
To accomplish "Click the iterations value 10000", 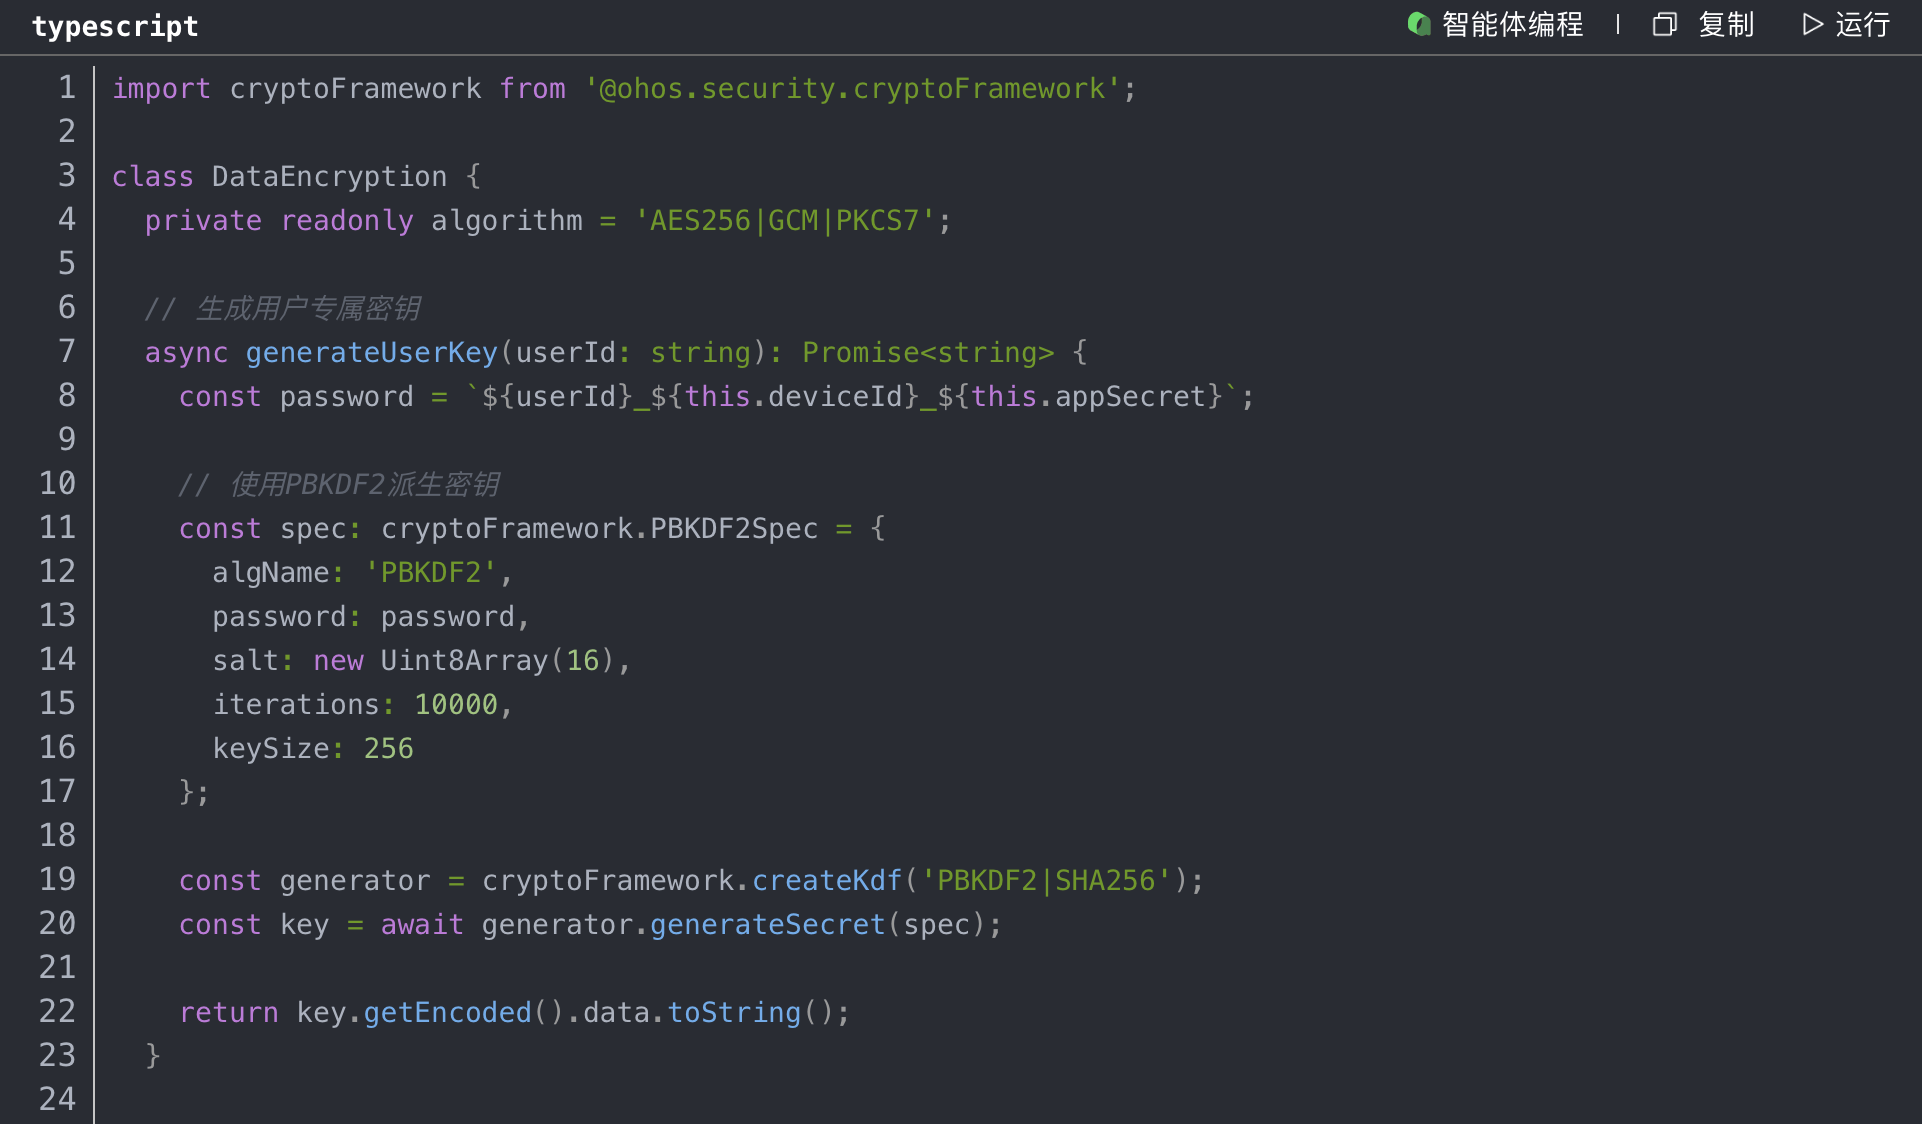I will [455, 704].
